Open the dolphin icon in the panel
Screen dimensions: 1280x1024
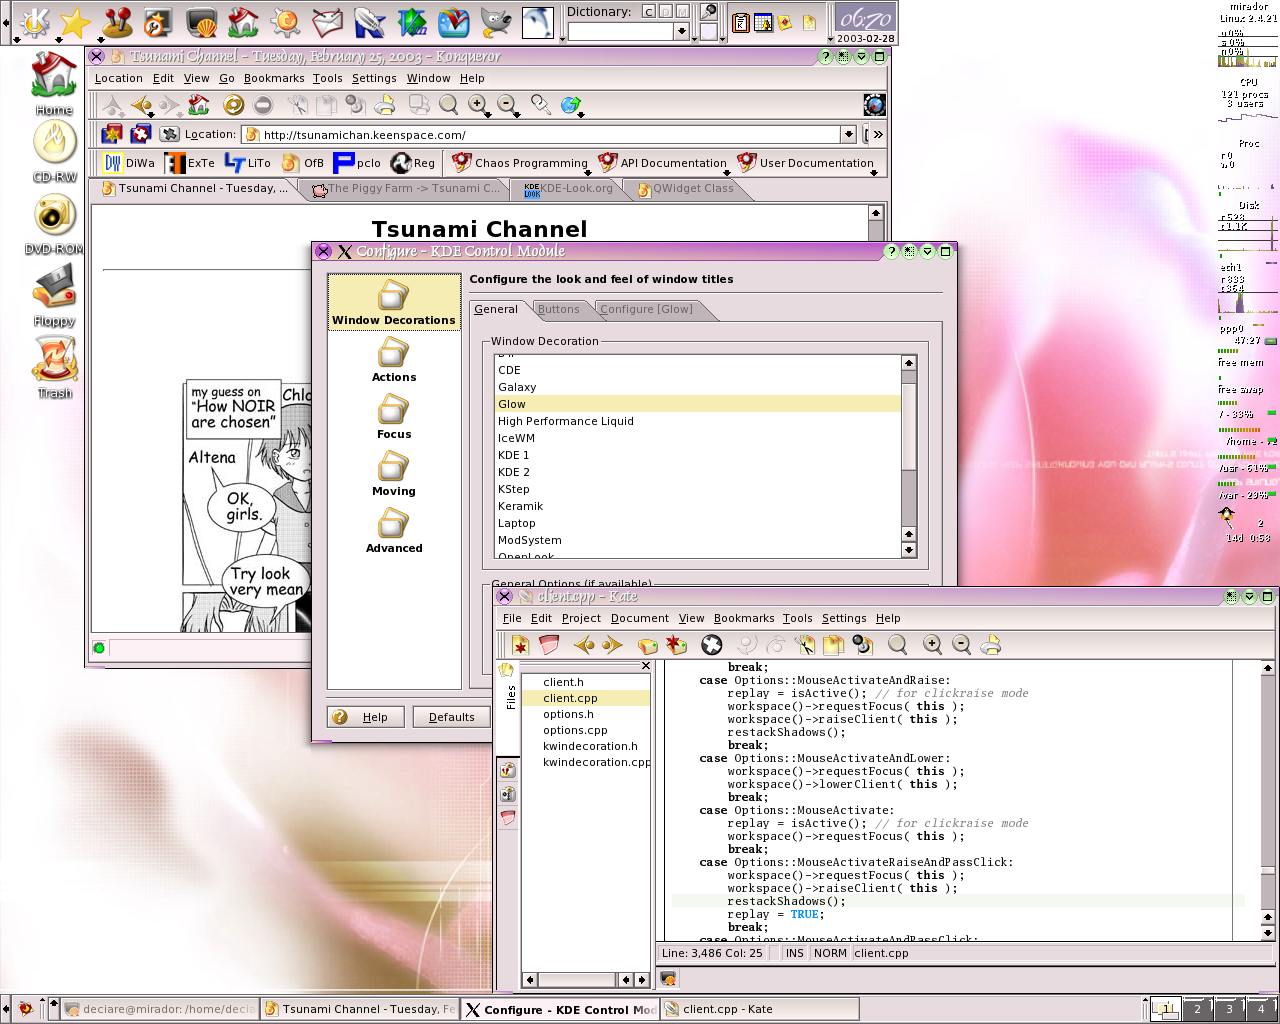[538, 22]
